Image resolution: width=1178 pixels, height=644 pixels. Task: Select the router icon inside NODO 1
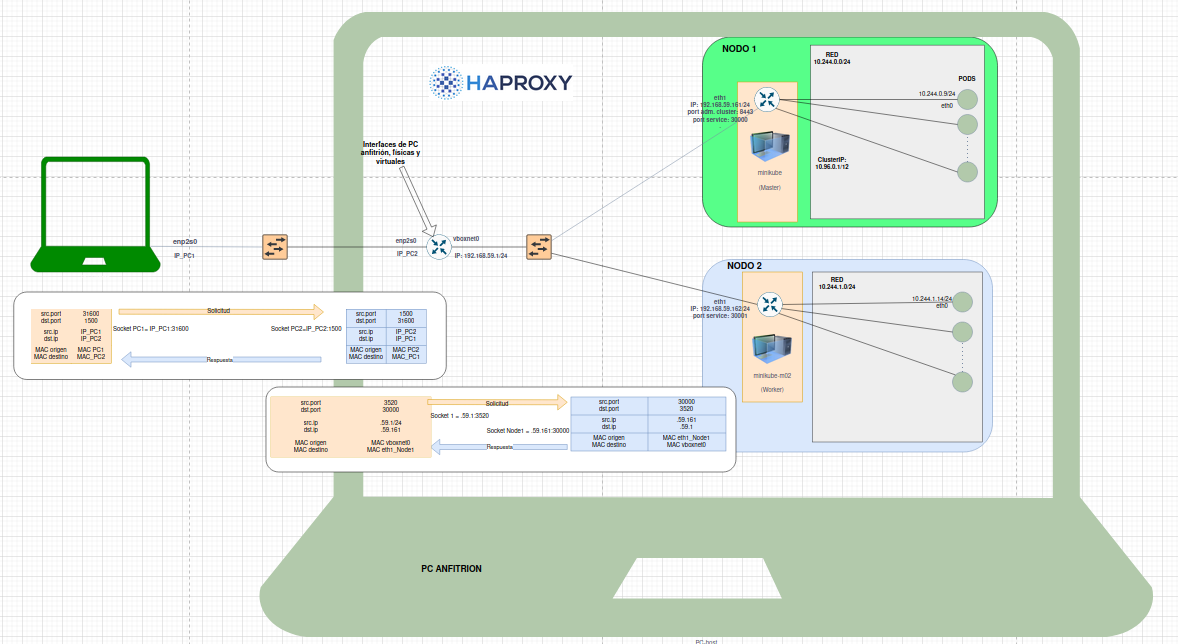tap(767, 100)
